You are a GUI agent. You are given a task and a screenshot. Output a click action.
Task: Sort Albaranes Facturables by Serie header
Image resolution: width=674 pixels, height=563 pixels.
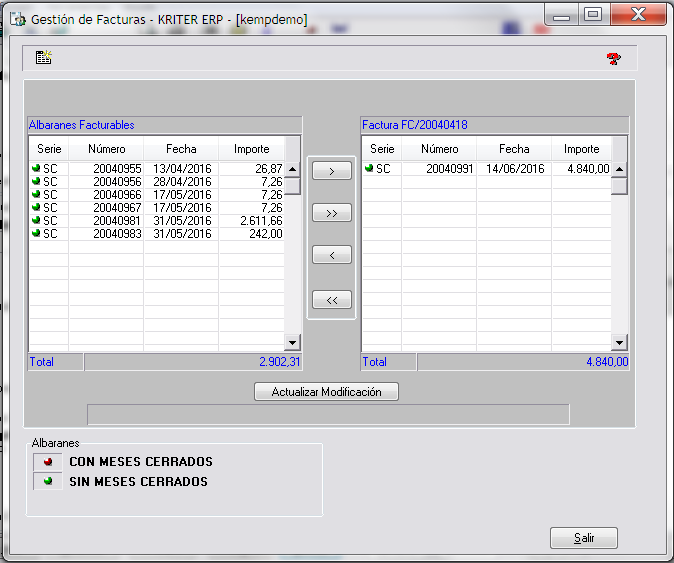(49, 149)
